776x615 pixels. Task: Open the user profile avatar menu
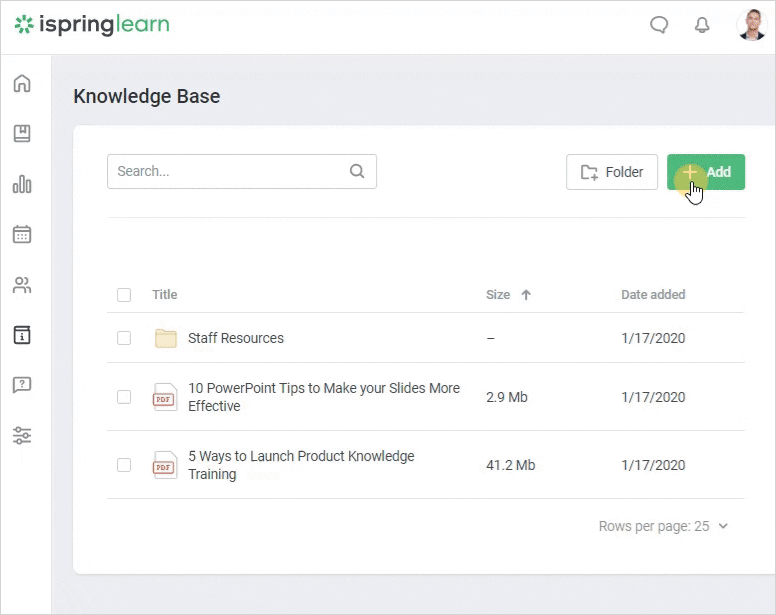(x=751, y=26)
